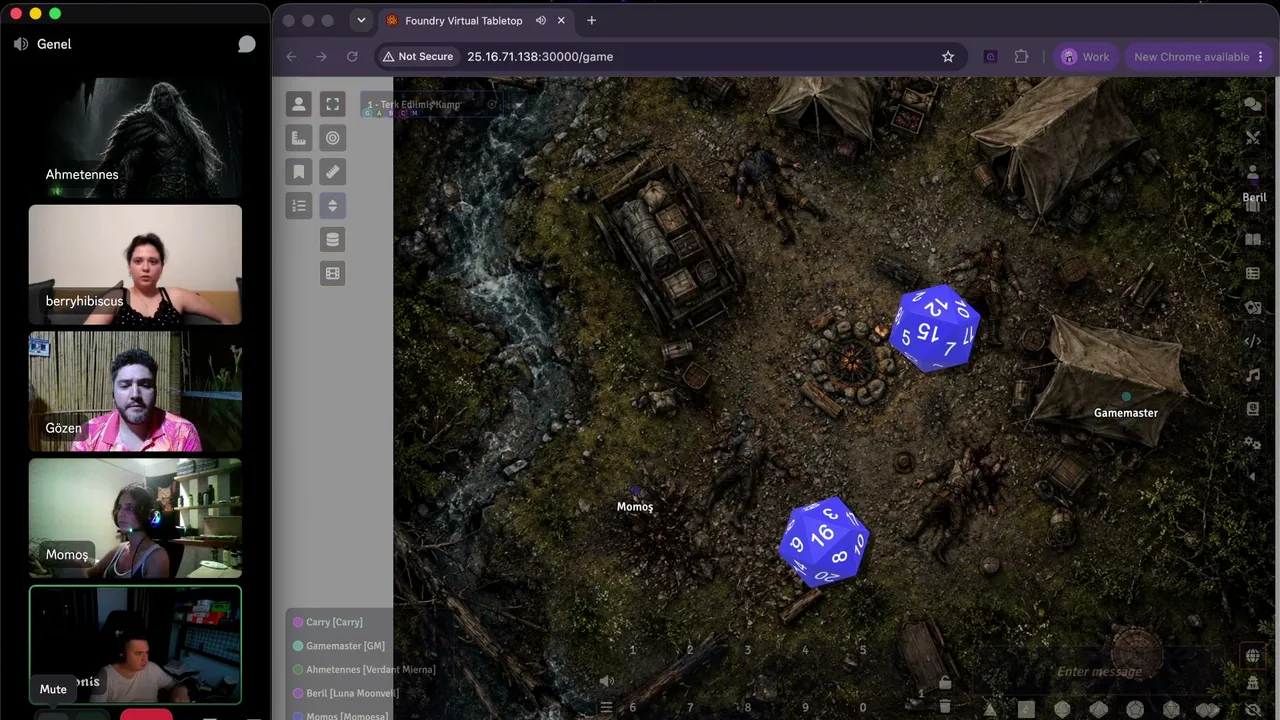The width and height of the screenshot is (1280, 720).
Task: Open the Settings gears sidebar tab
Action: (x=1252, y=444)
